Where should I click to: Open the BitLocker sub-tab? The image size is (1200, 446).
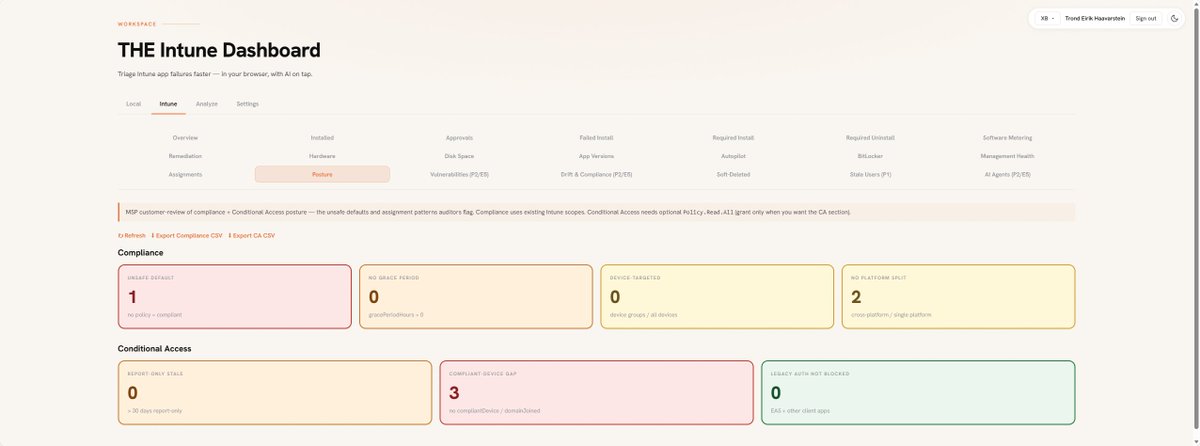point(870,156)
